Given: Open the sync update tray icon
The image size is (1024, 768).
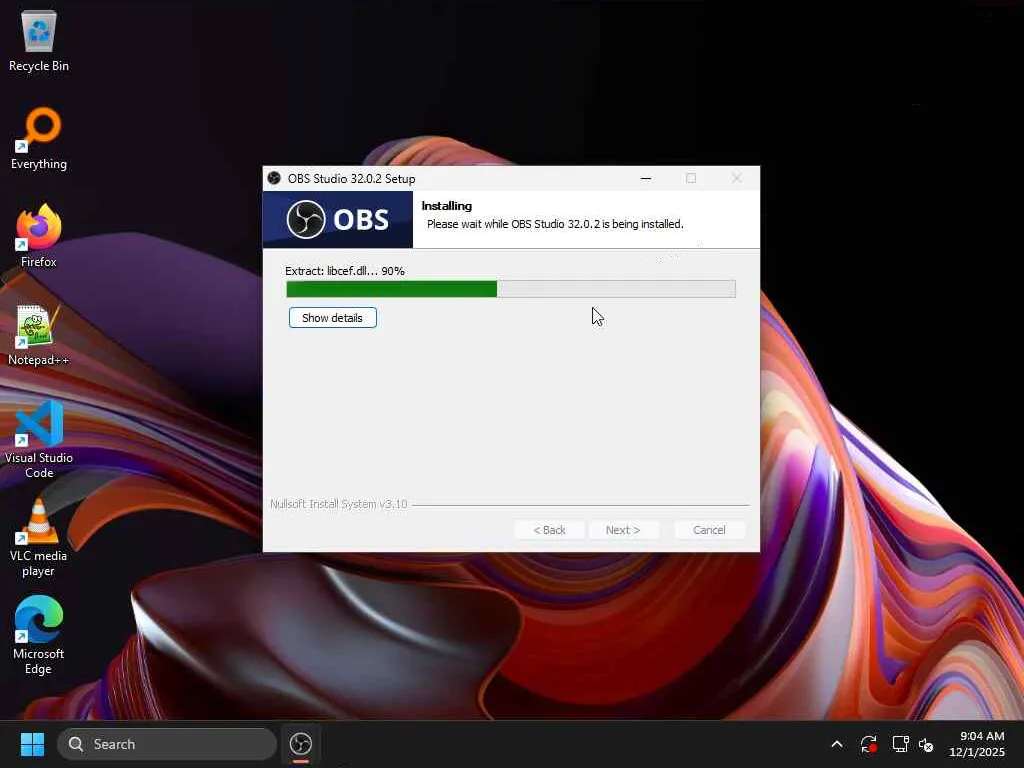Looking at the screenshot, I should 869,744.
